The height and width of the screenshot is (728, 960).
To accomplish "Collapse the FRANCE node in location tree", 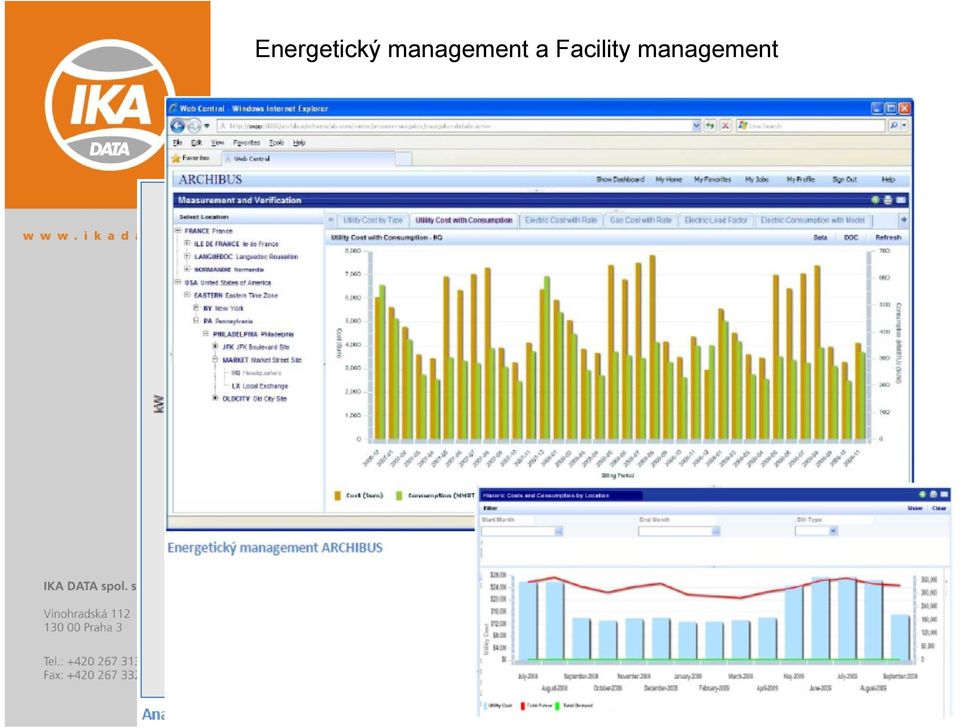I will click(x=178, y=231).
